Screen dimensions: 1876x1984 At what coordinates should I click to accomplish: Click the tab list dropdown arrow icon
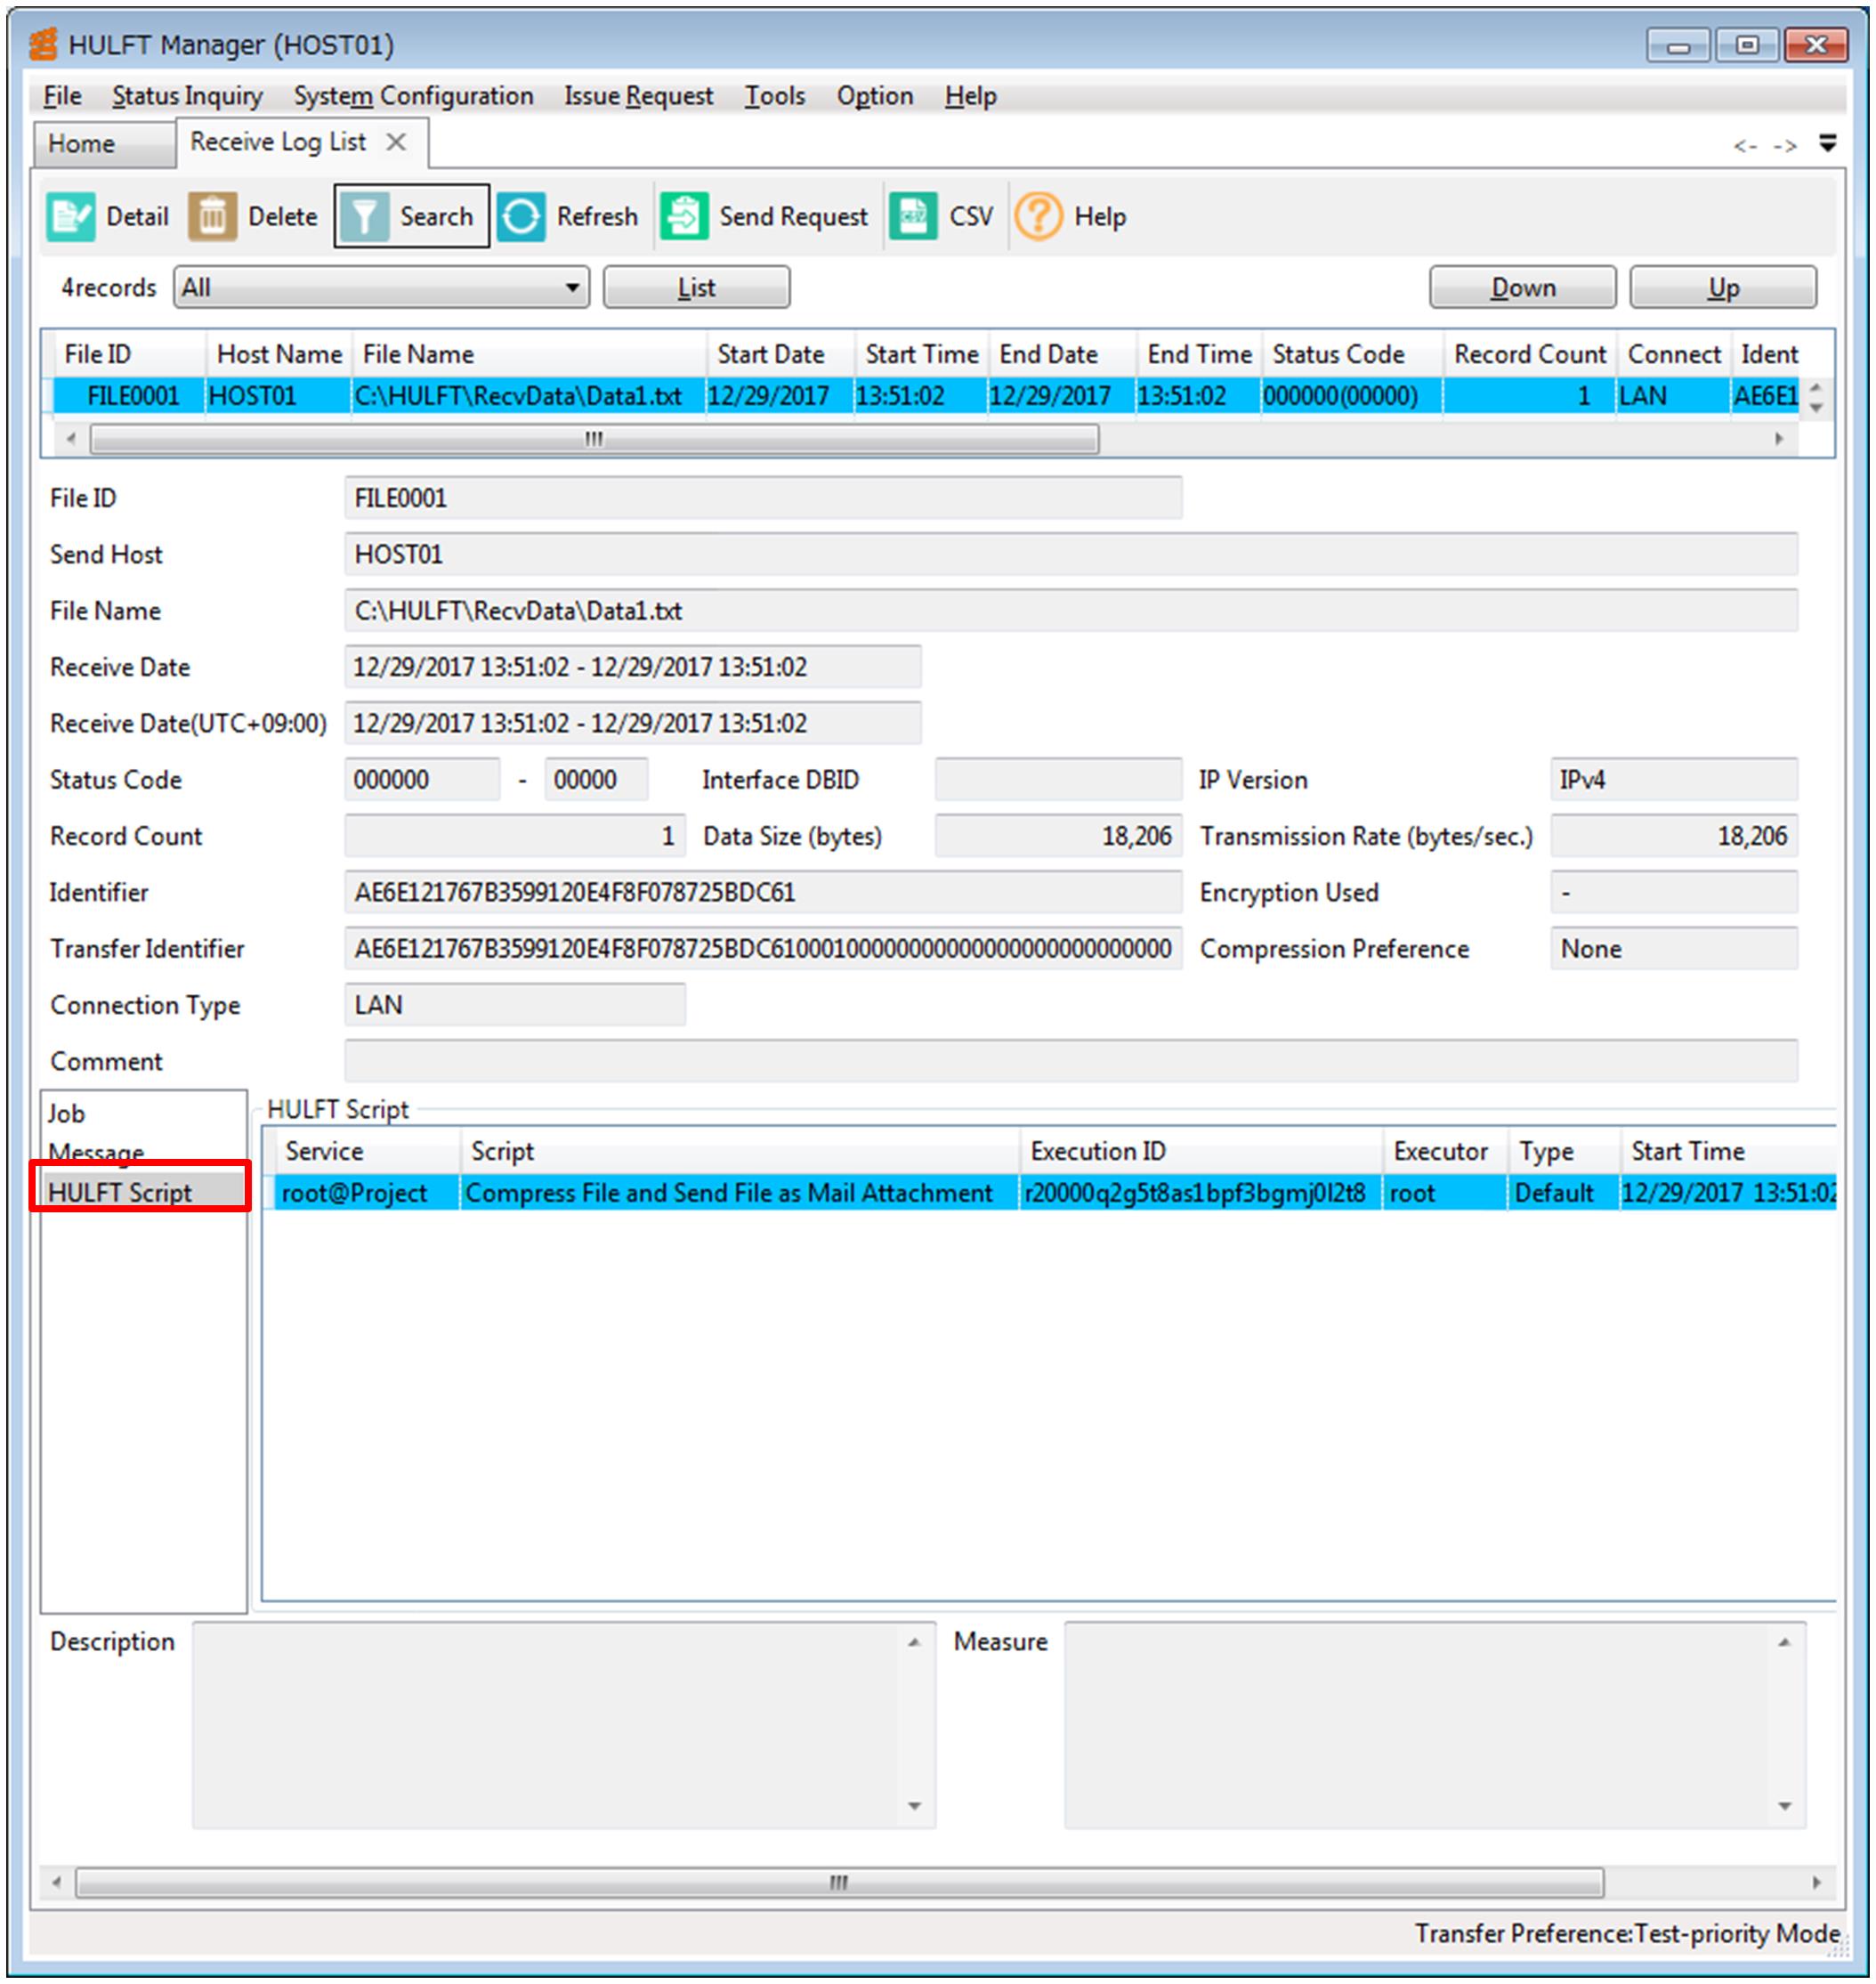[1827, 143]
